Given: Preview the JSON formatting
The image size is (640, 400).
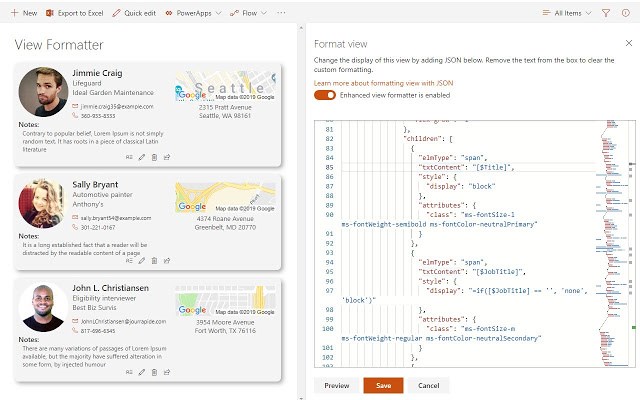Looking at the screenshot, I should [x=337, y=385].
